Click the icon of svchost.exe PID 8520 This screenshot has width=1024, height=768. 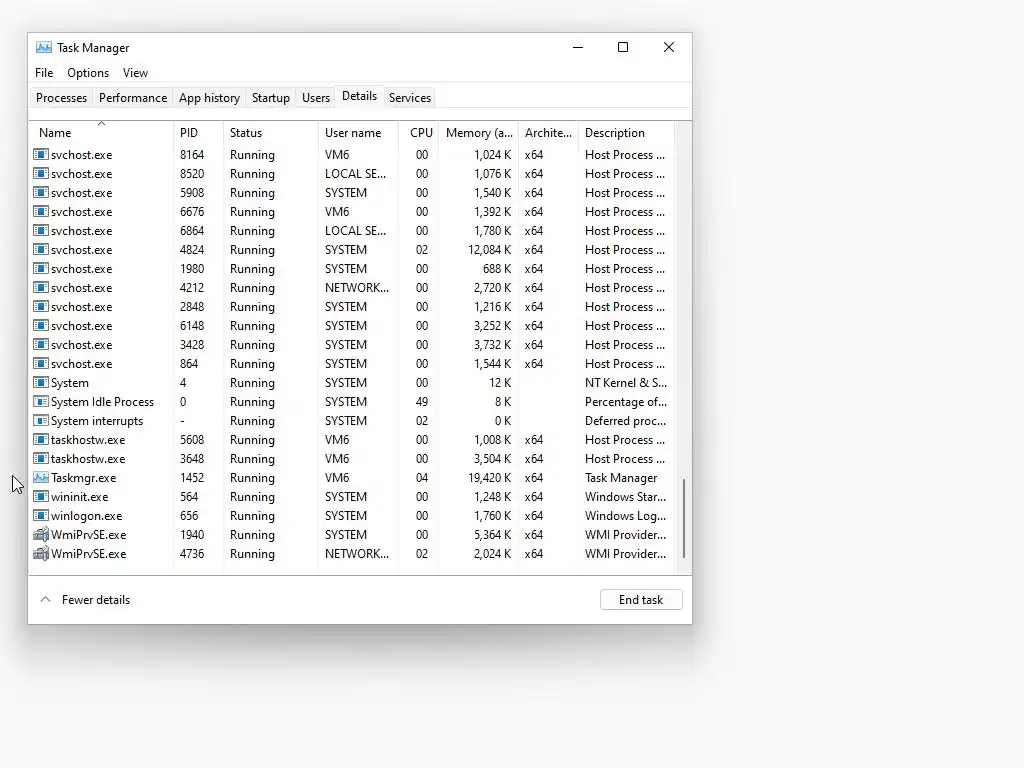click(40, 174)
